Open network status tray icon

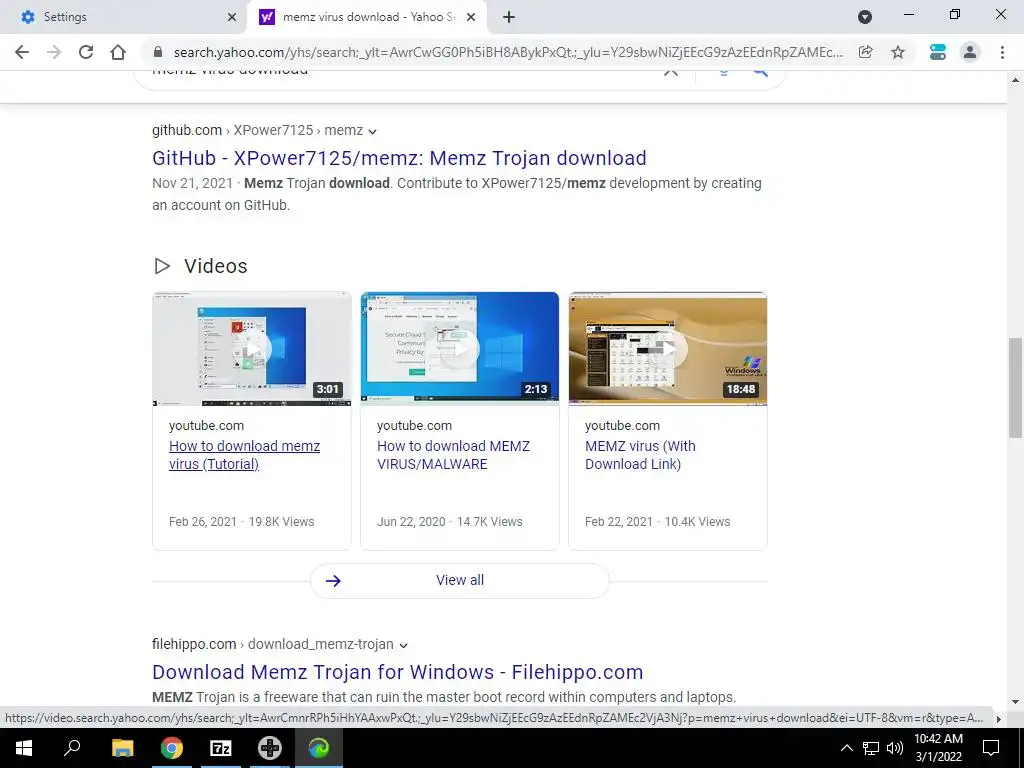pos(871,748)
